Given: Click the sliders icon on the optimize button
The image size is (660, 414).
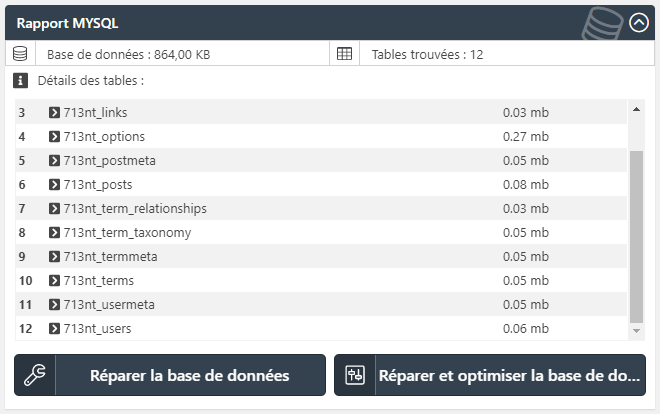Looking at the screenshot, I should (355, 375).
